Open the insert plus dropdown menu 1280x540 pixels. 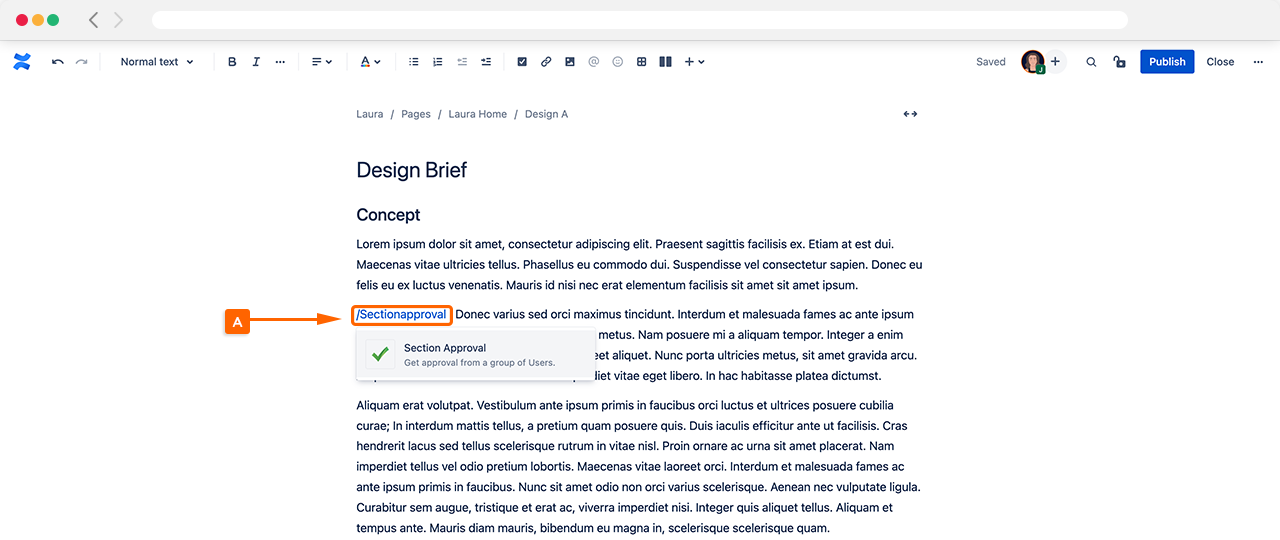tap(694, 62)
